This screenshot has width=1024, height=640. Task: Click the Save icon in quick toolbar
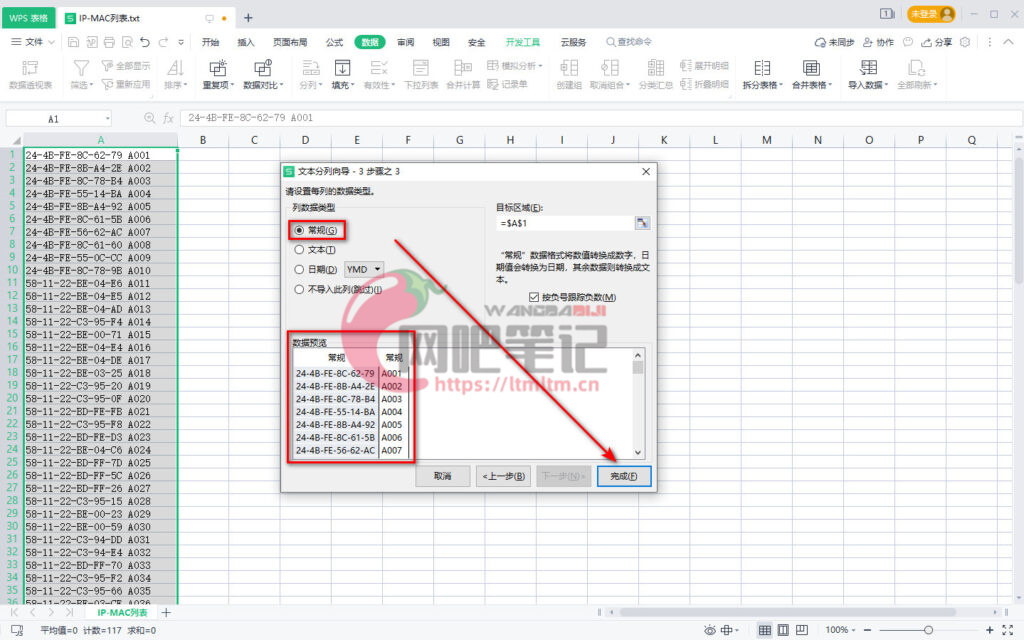(x=73, y=42)
